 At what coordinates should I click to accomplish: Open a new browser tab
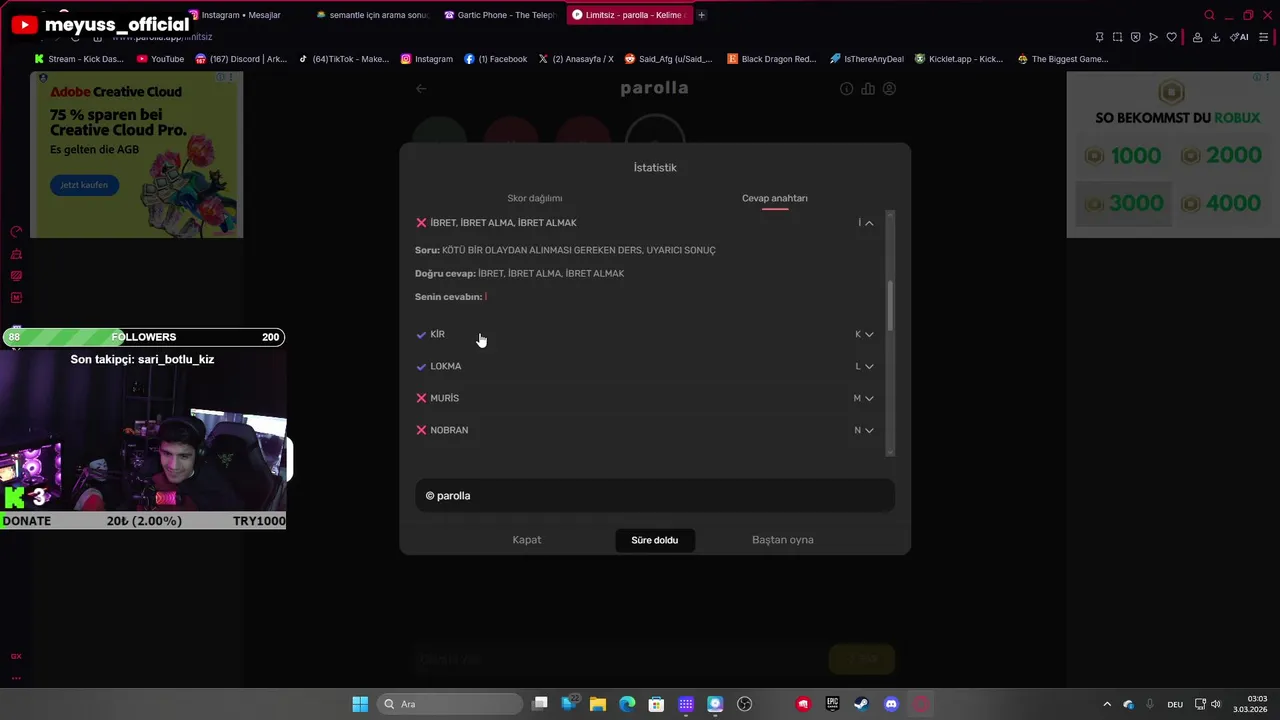pos(701,15)
